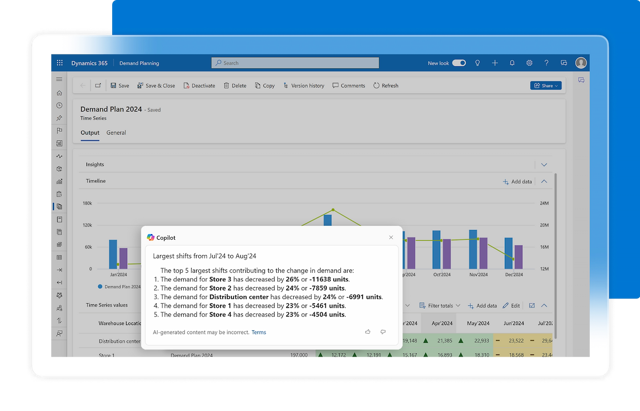640x411 pixels.
Task: Collapse the Insights section chevron
Action: click(x=544, y=164)
